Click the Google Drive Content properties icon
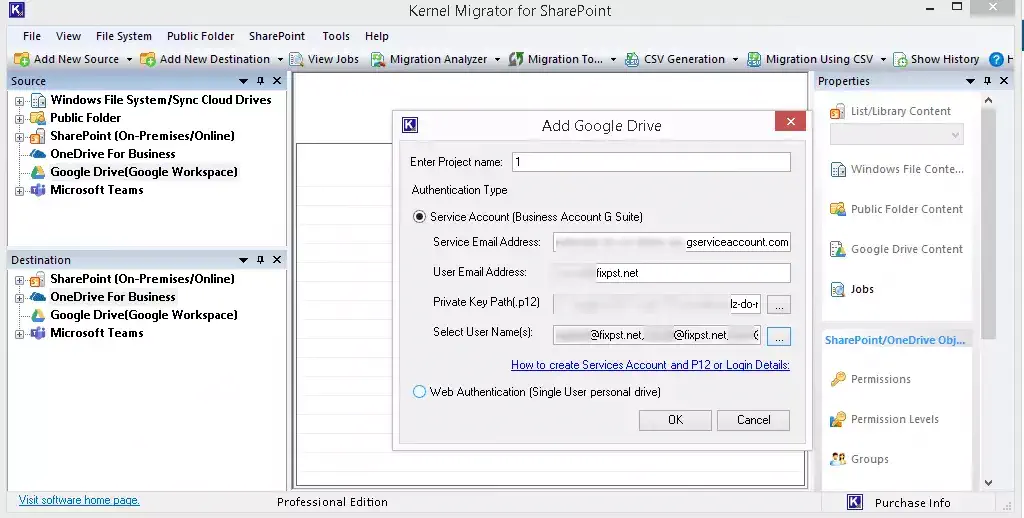1024x518 pixels. coord(837,250)
